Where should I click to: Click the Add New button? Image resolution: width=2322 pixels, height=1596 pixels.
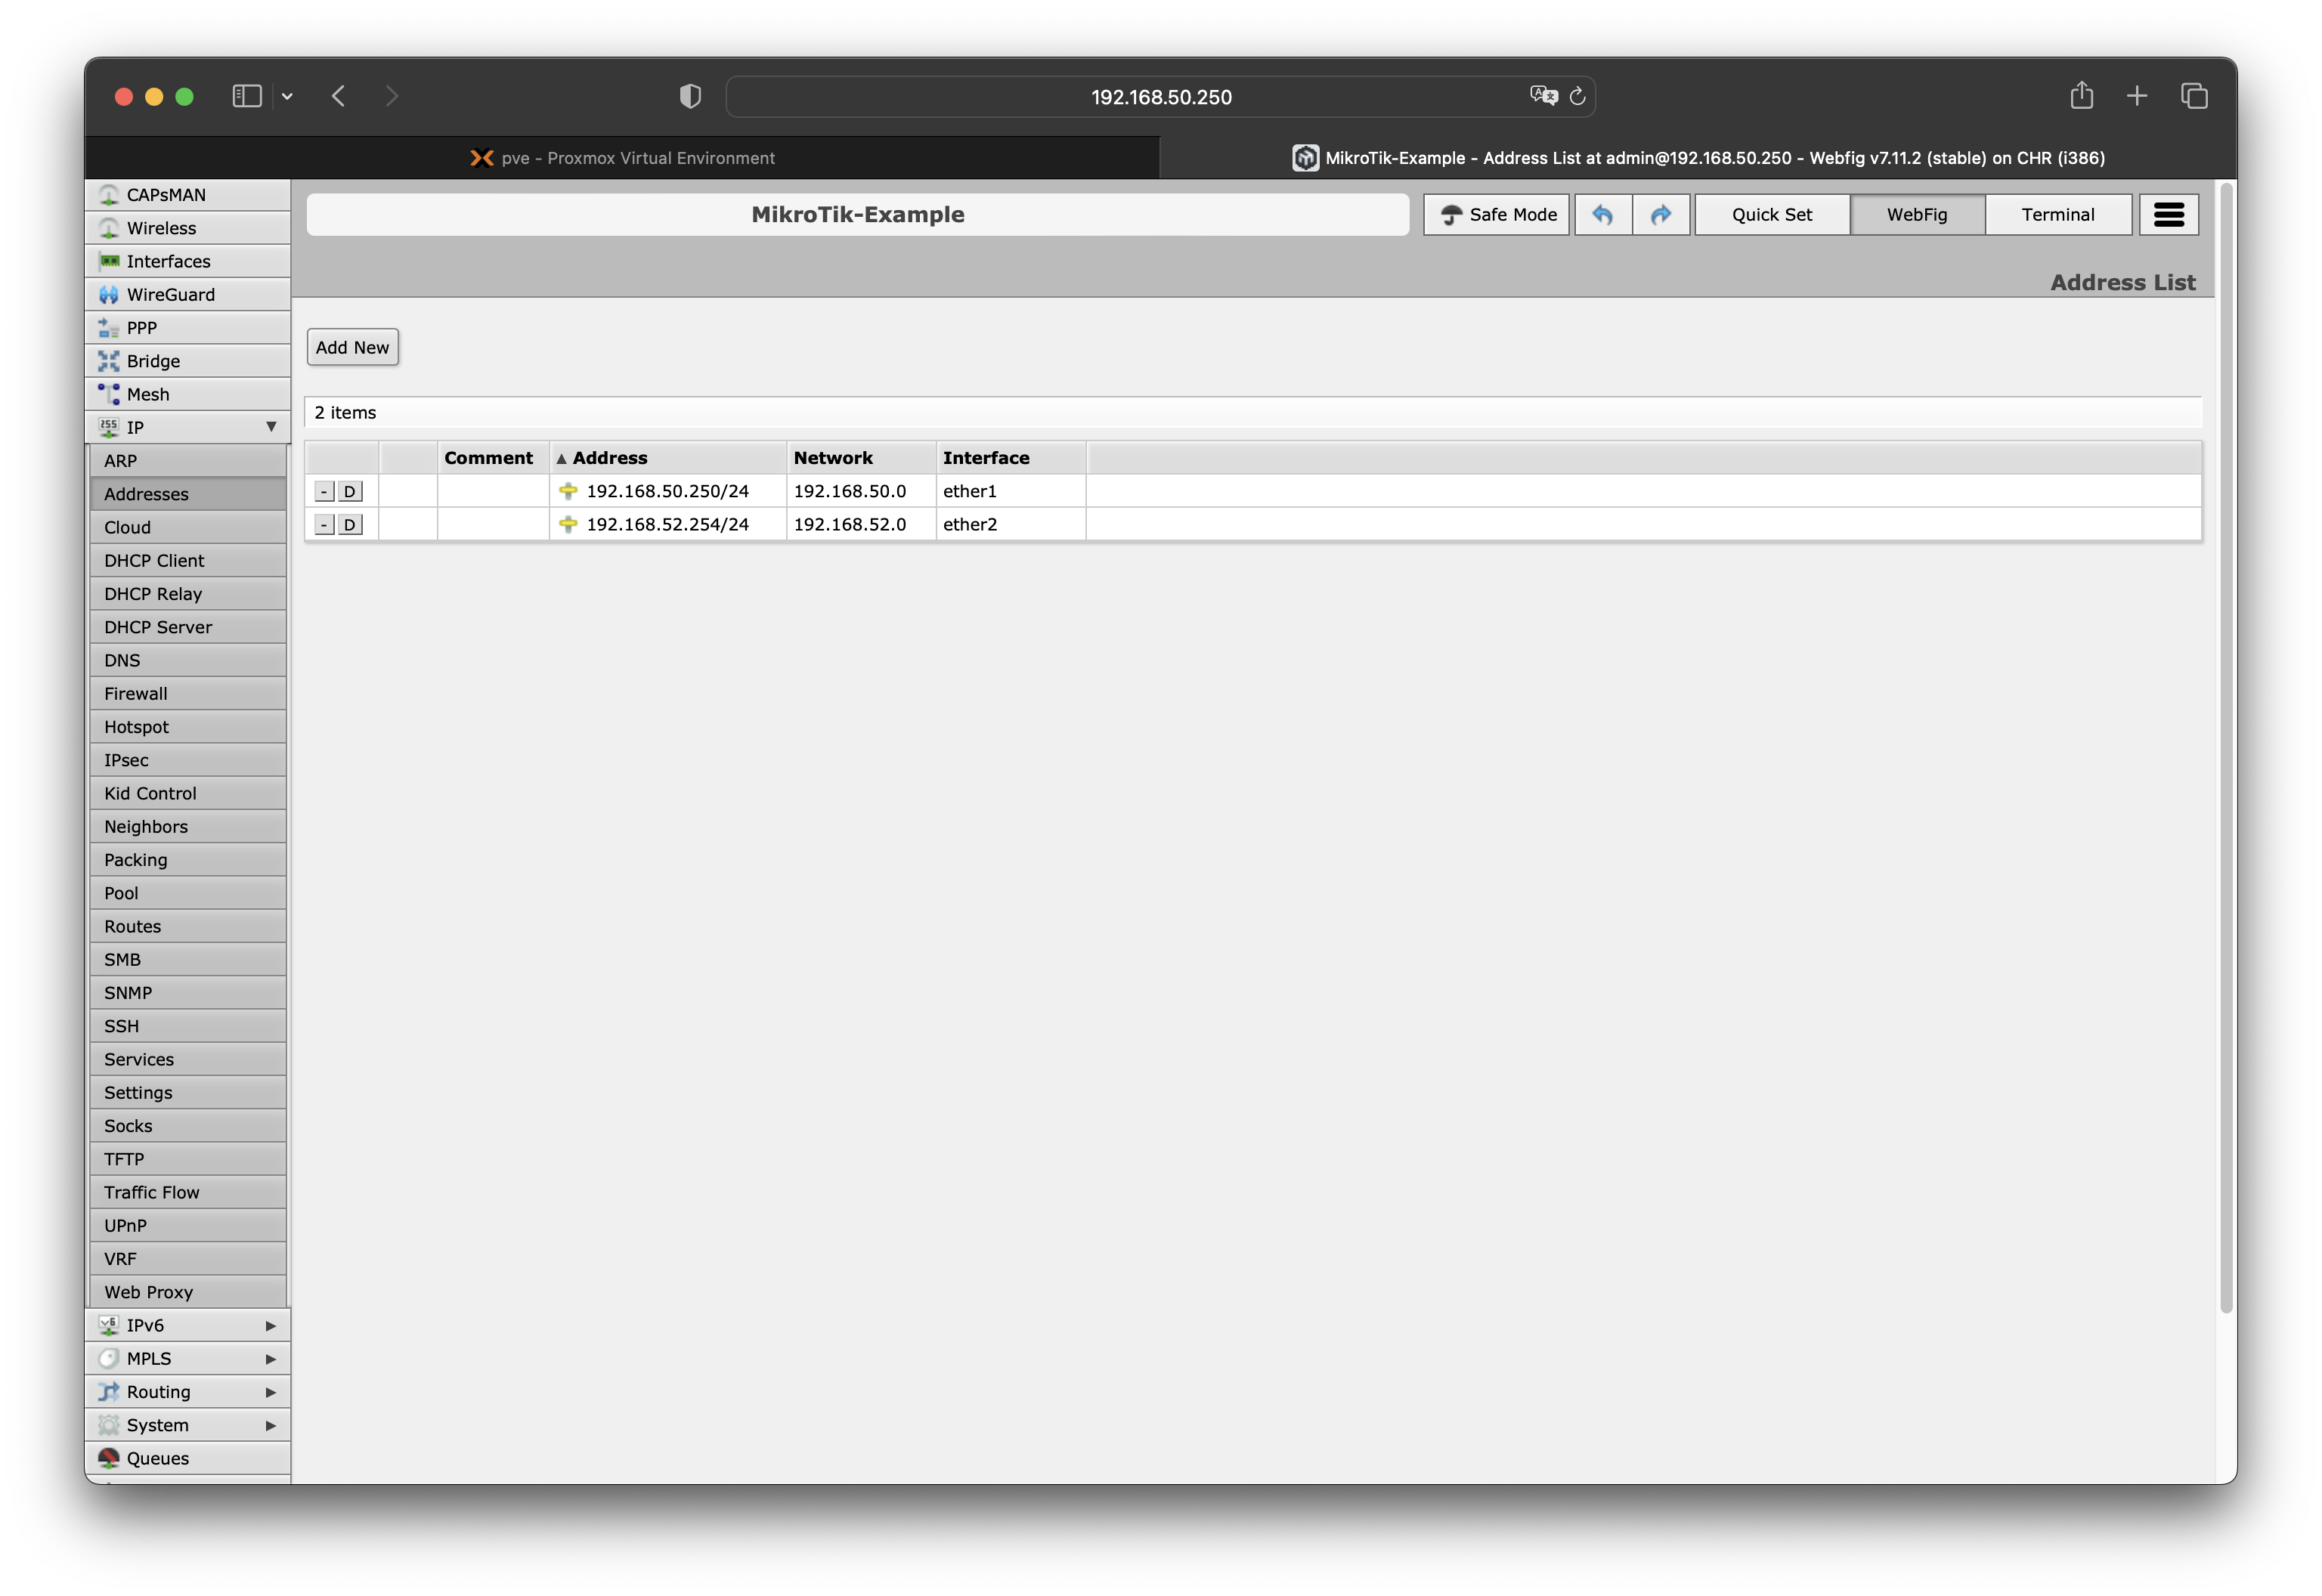(x=352, y=347)
